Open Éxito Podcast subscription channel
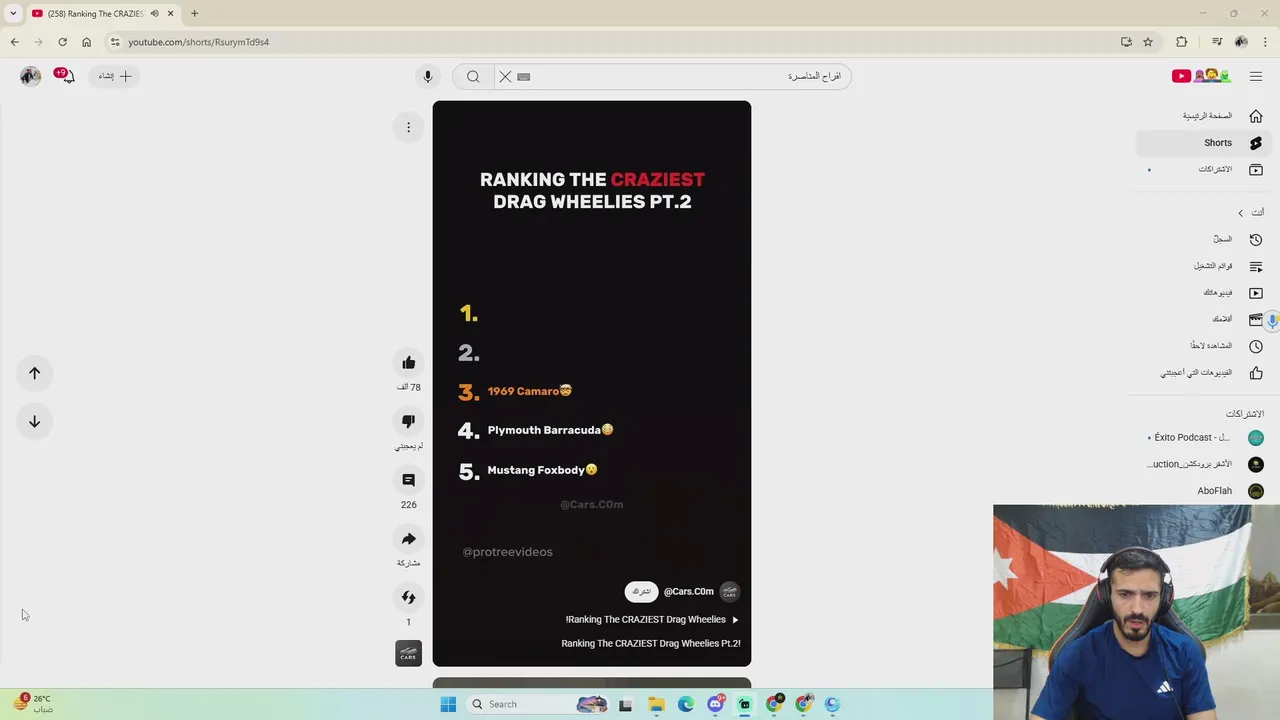1280x720 pixels. [x=1204, y=438]
